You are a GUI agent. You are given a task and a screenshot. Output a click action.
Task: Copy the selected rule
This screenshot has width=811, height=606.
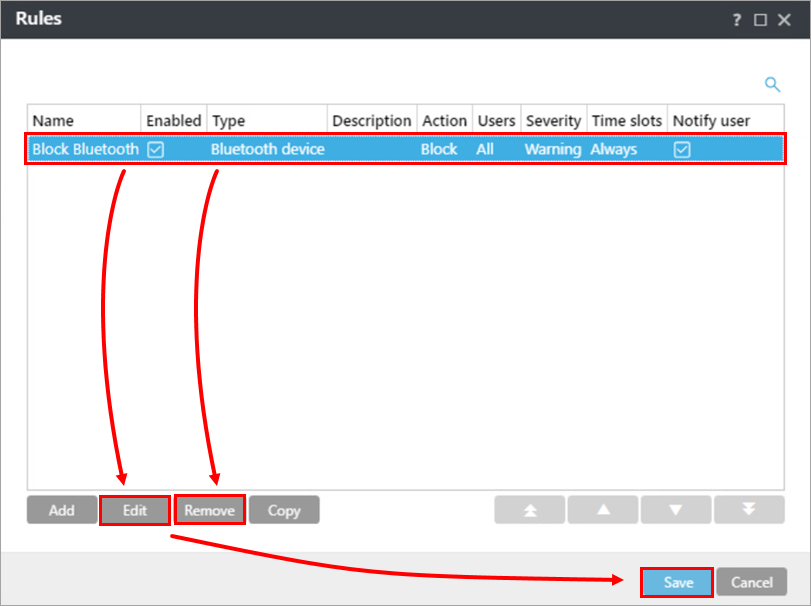pos(284,510)
